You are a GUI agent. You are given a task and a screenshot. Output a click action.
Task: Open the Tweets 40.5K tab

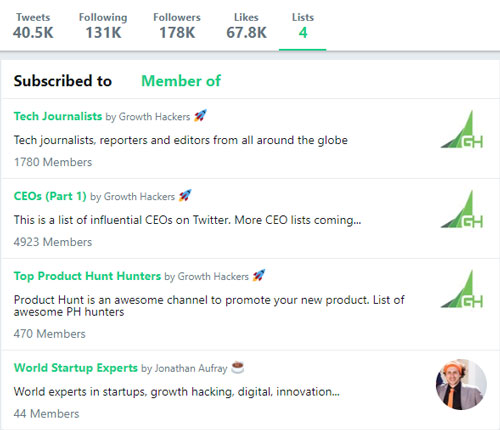pyautogui.click(x=33, y=26)
